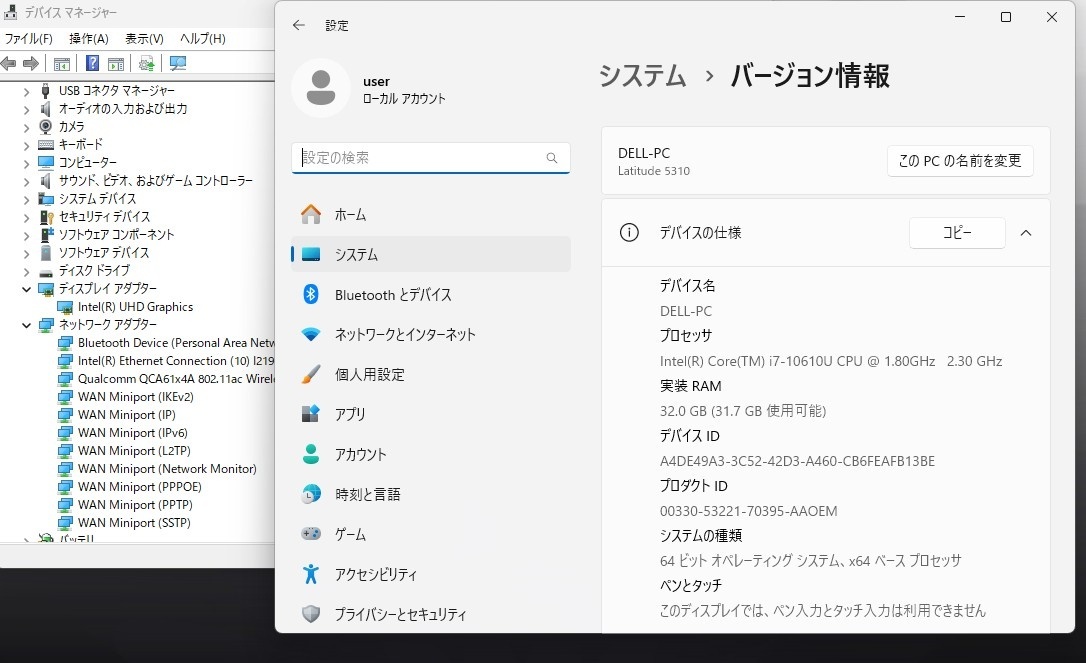Click the blue Help question mark icon
Image resolution: width=1086 pixels, height=663 pixels.
[92, 64]
